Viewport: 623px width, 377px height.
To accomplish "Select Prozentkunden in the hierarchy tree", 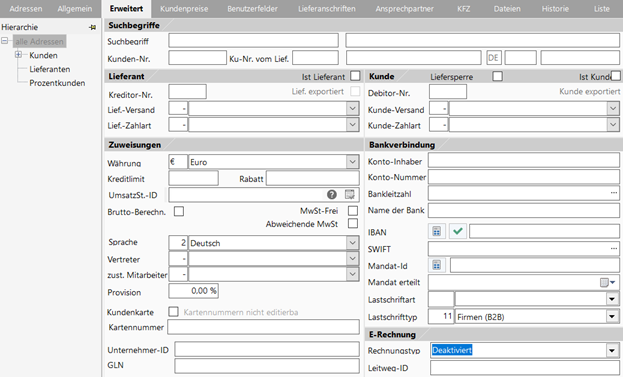I will coord(57,83).
